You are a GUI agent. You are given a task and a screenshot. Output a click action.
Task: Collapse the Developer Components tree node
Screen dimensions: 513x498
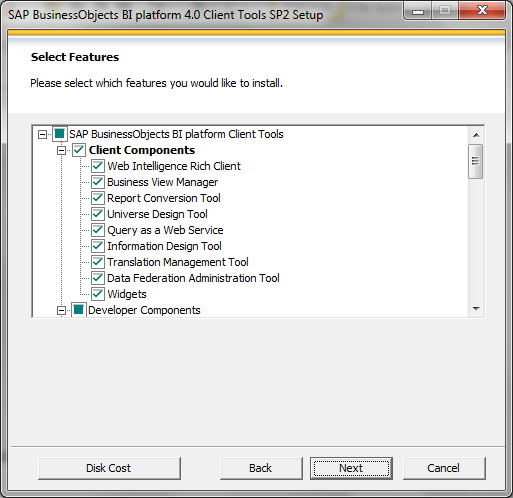(x=61, y=311)
